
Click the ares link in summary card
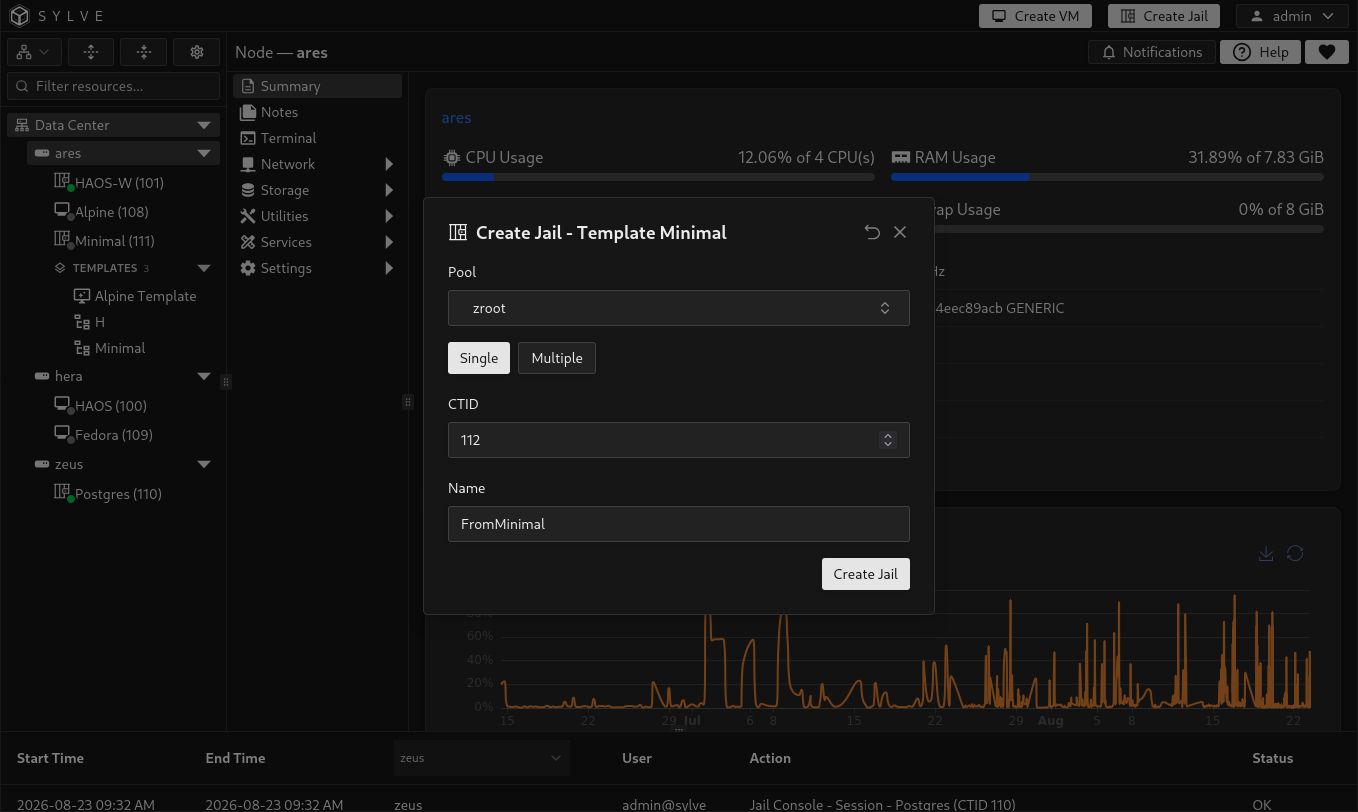456,118
